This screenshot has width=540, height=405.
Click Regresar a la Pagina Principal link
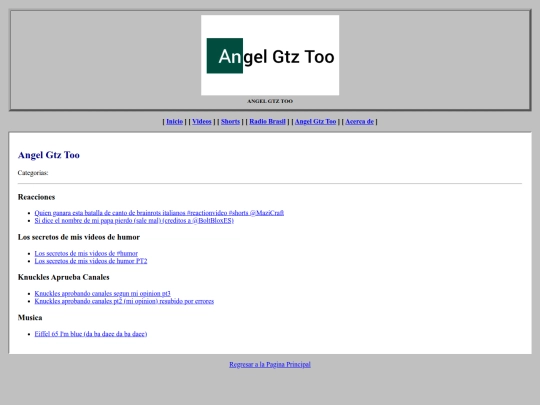pyautogui.click(x=270, y=364)
